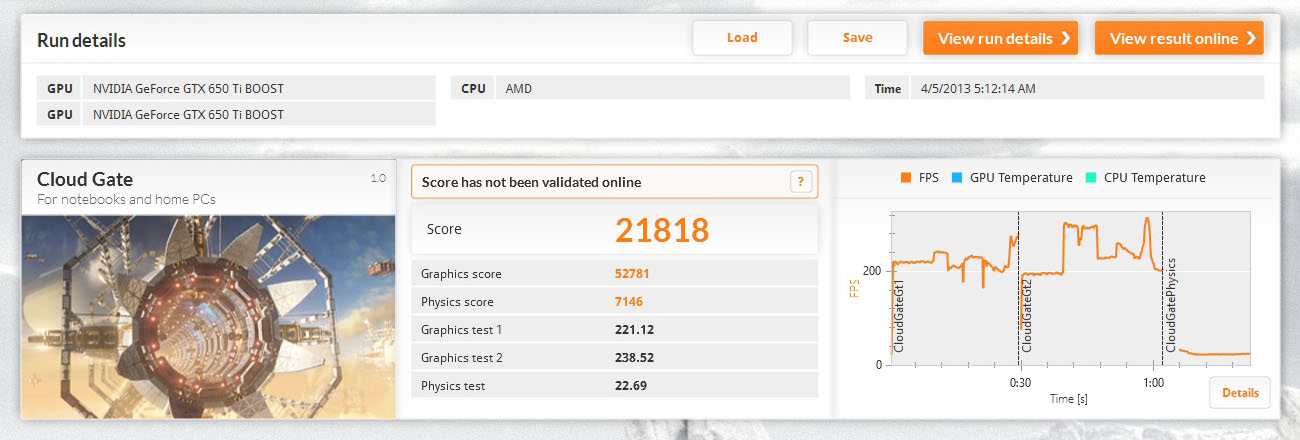The image size is (1300, 440).
Task: Click 'For notebooks and home PCs' subtitle
Action: tap(126, 199)
